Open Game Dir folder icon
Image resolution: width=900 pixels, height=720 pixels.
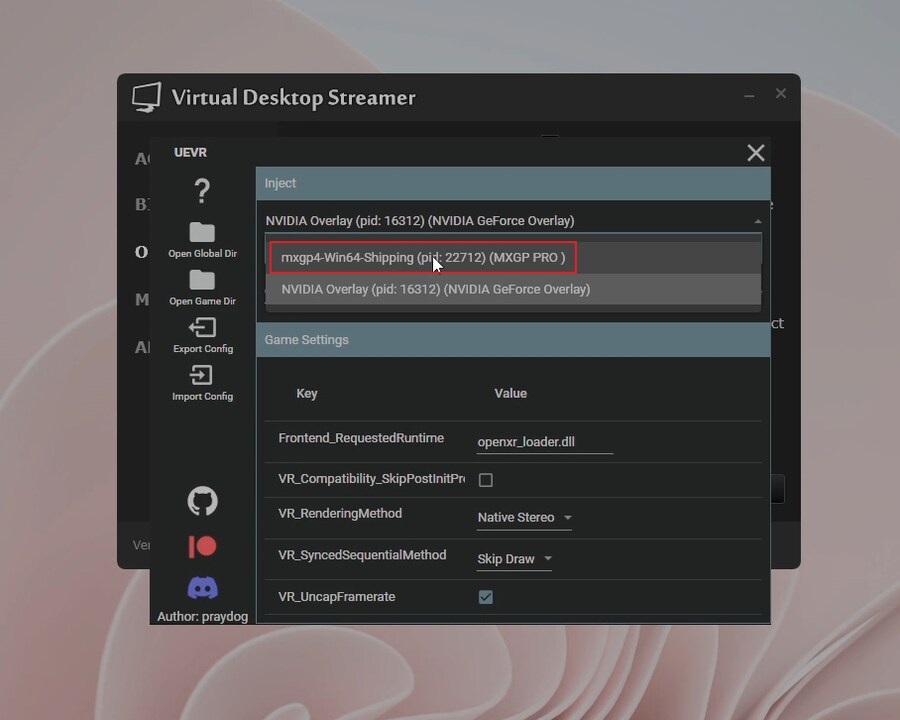point(202,280)
